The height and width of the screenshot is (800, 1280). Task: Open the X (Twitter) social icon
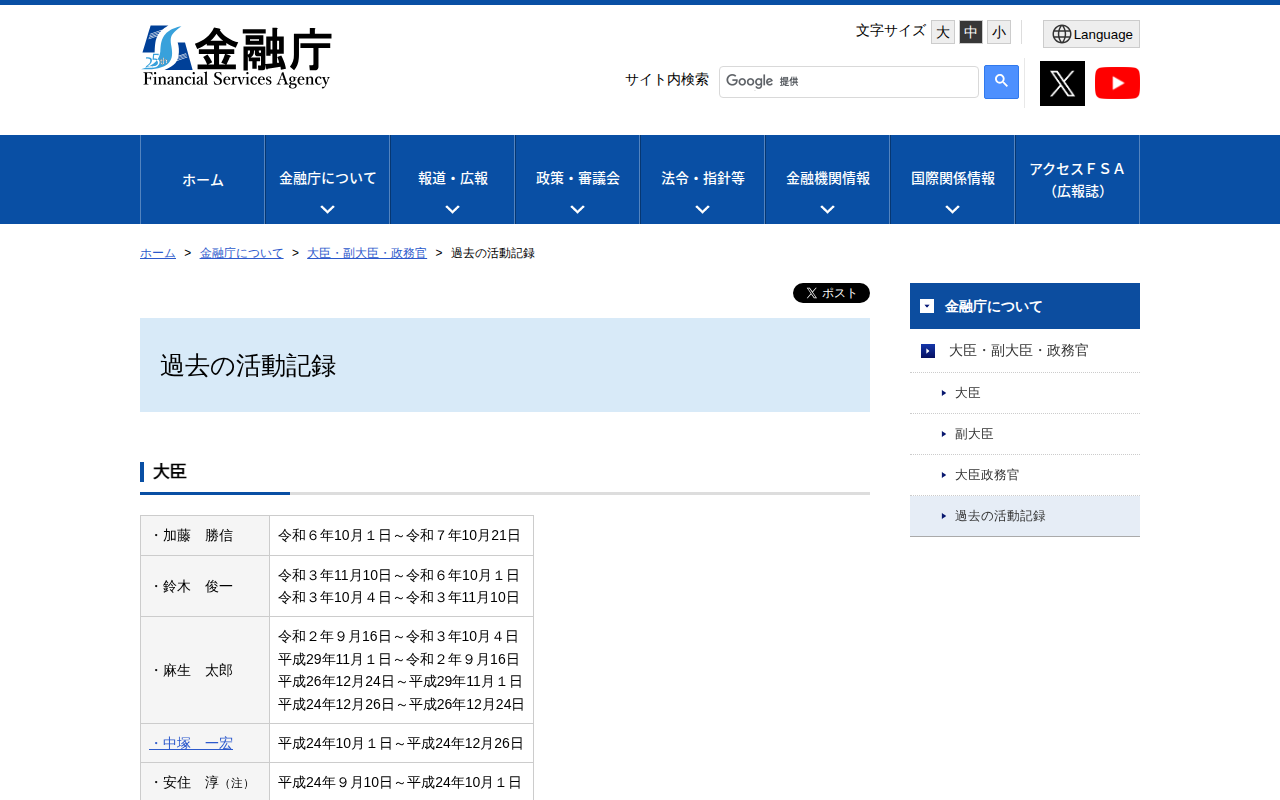tap(1062, 83)
